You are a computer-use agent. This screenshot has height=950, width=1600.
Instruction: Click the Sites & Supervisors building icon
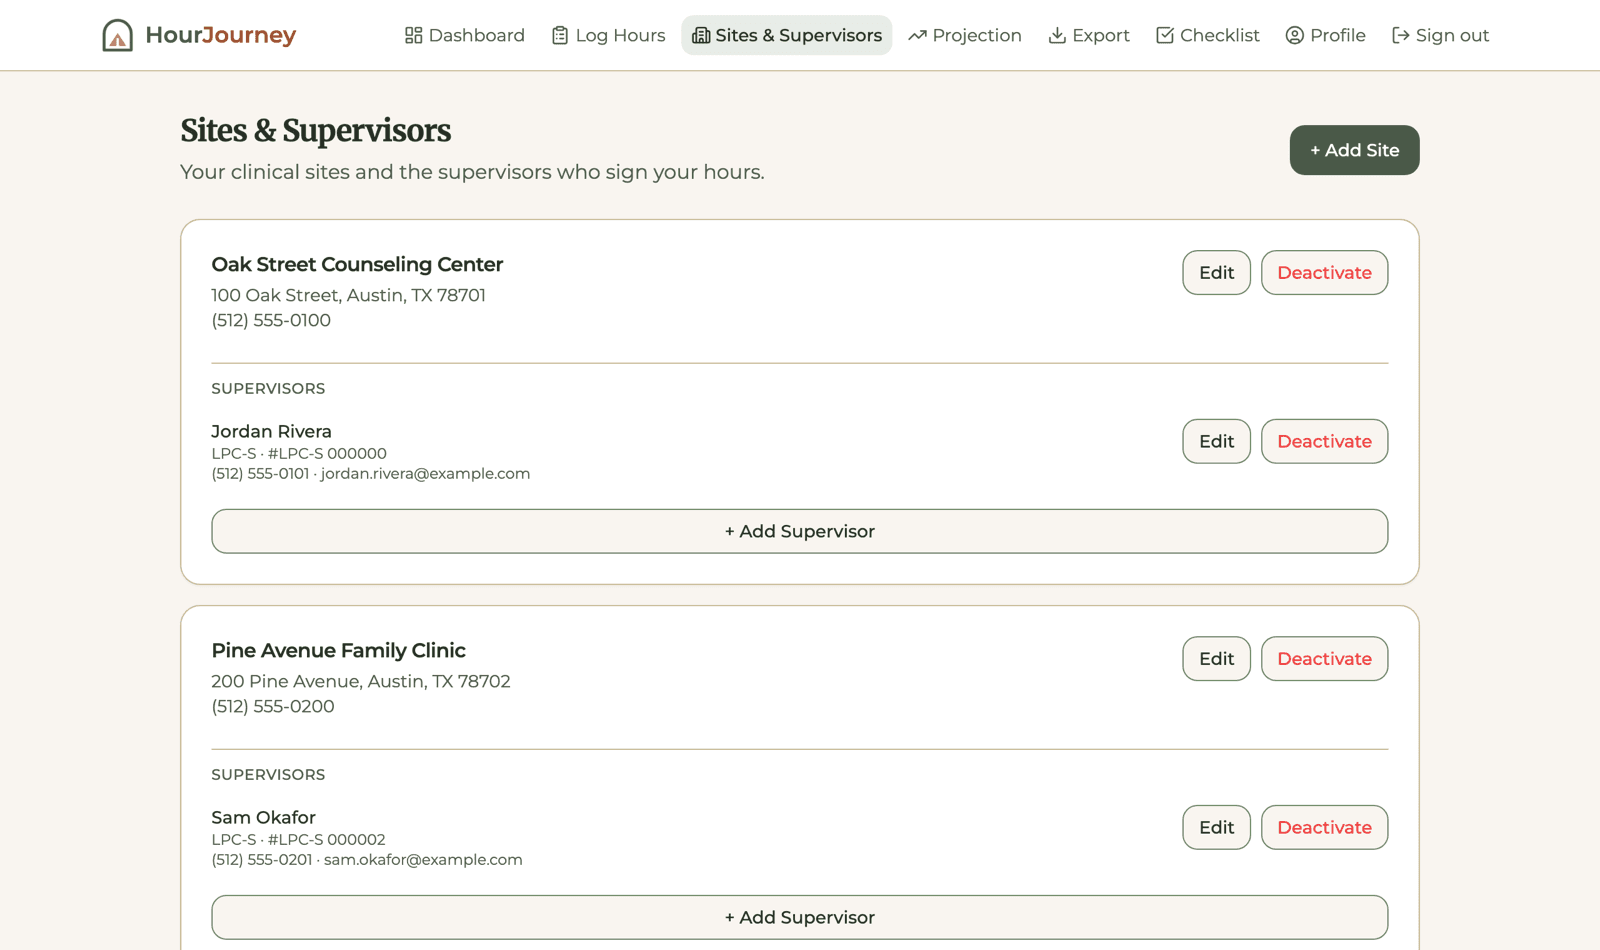click(x=701, y=35)
